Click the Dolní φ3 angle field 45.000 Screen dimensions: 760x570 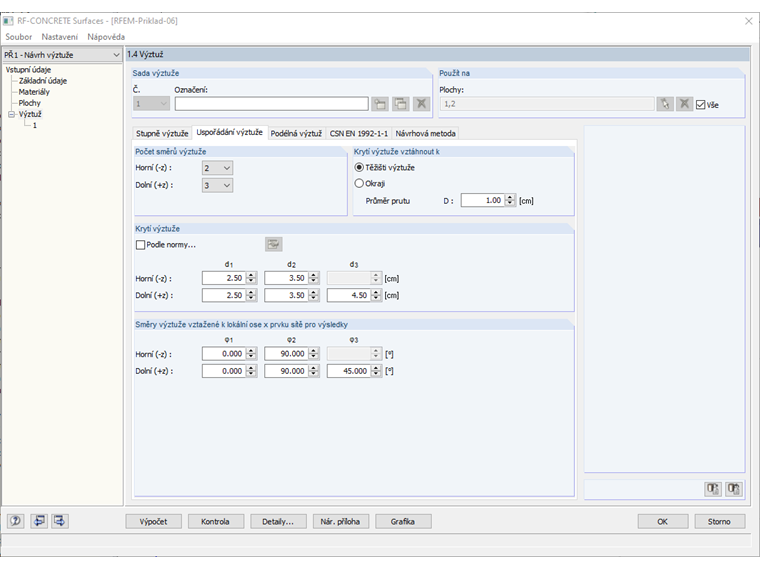pyautogui.click(x=349, y=371)
